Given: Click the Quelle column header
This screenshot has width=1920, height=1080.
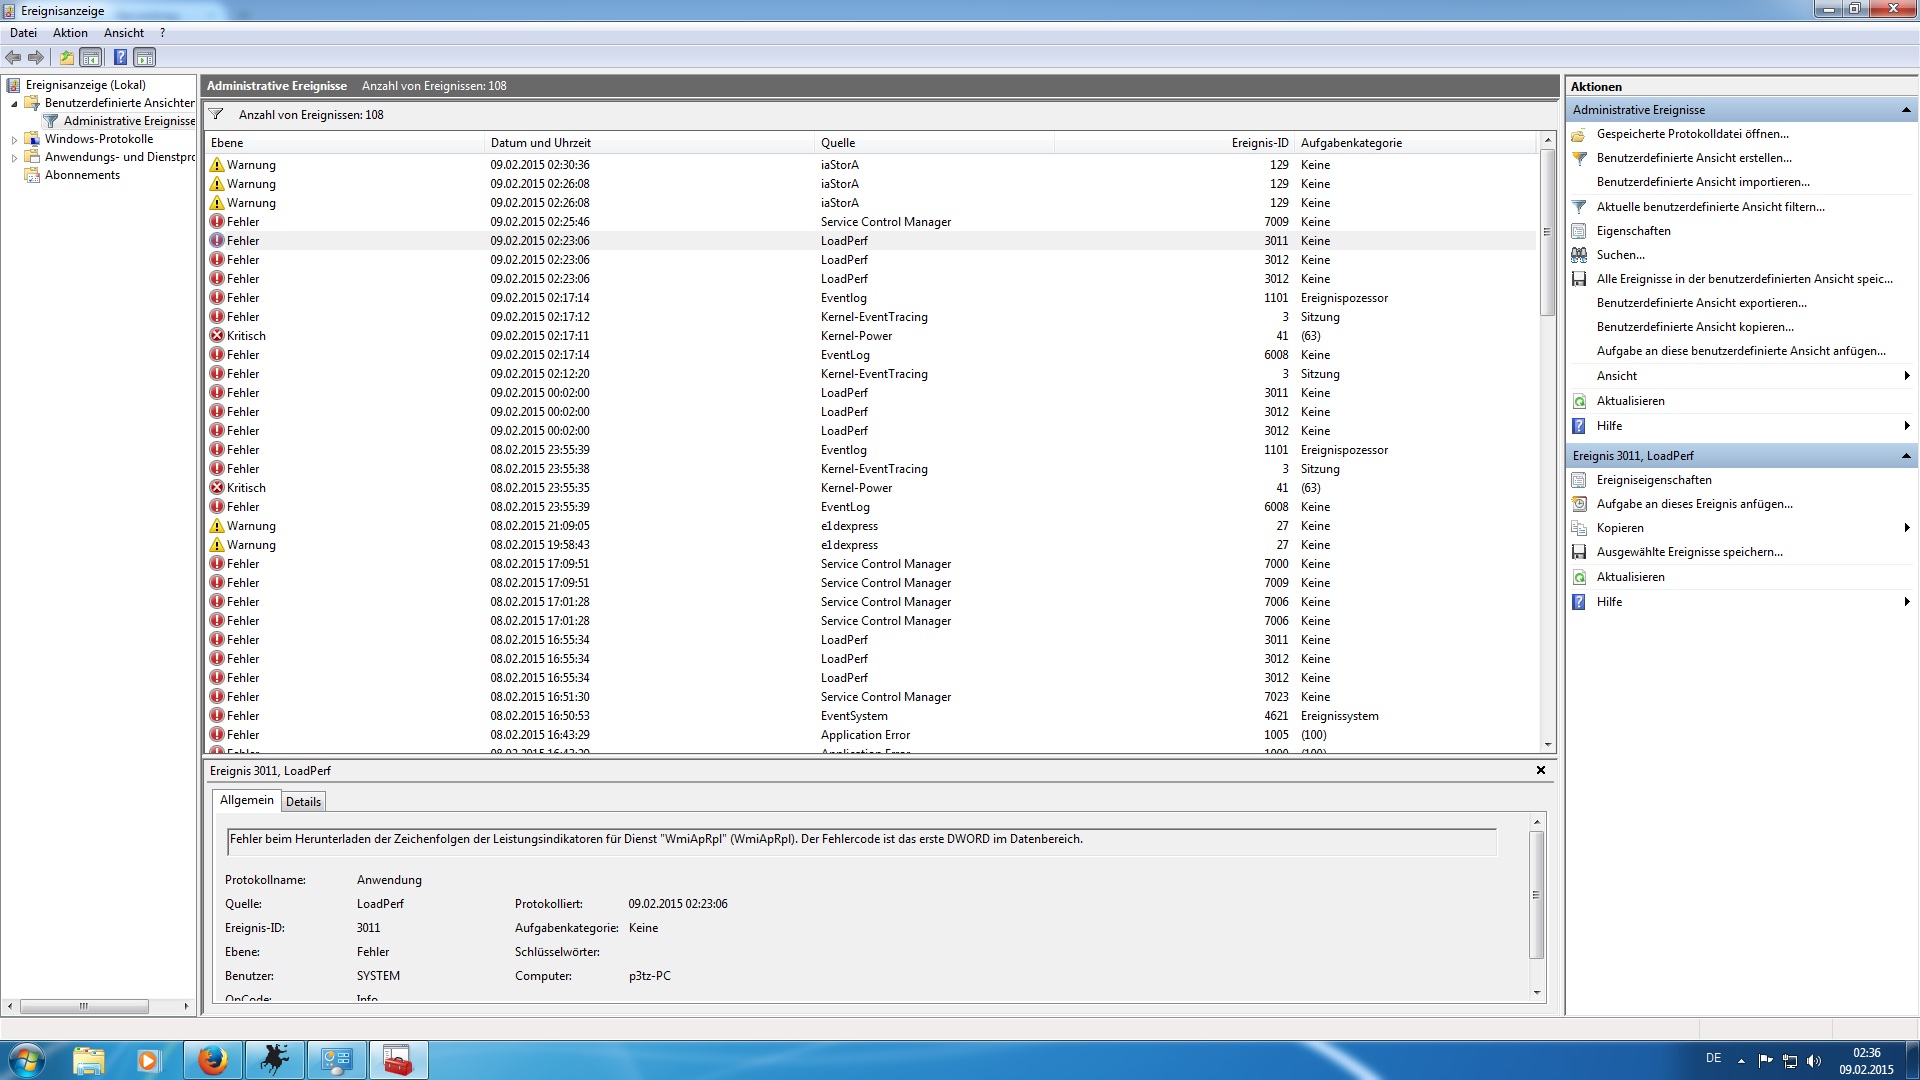Looking at the screenshot, I should 838,143.
